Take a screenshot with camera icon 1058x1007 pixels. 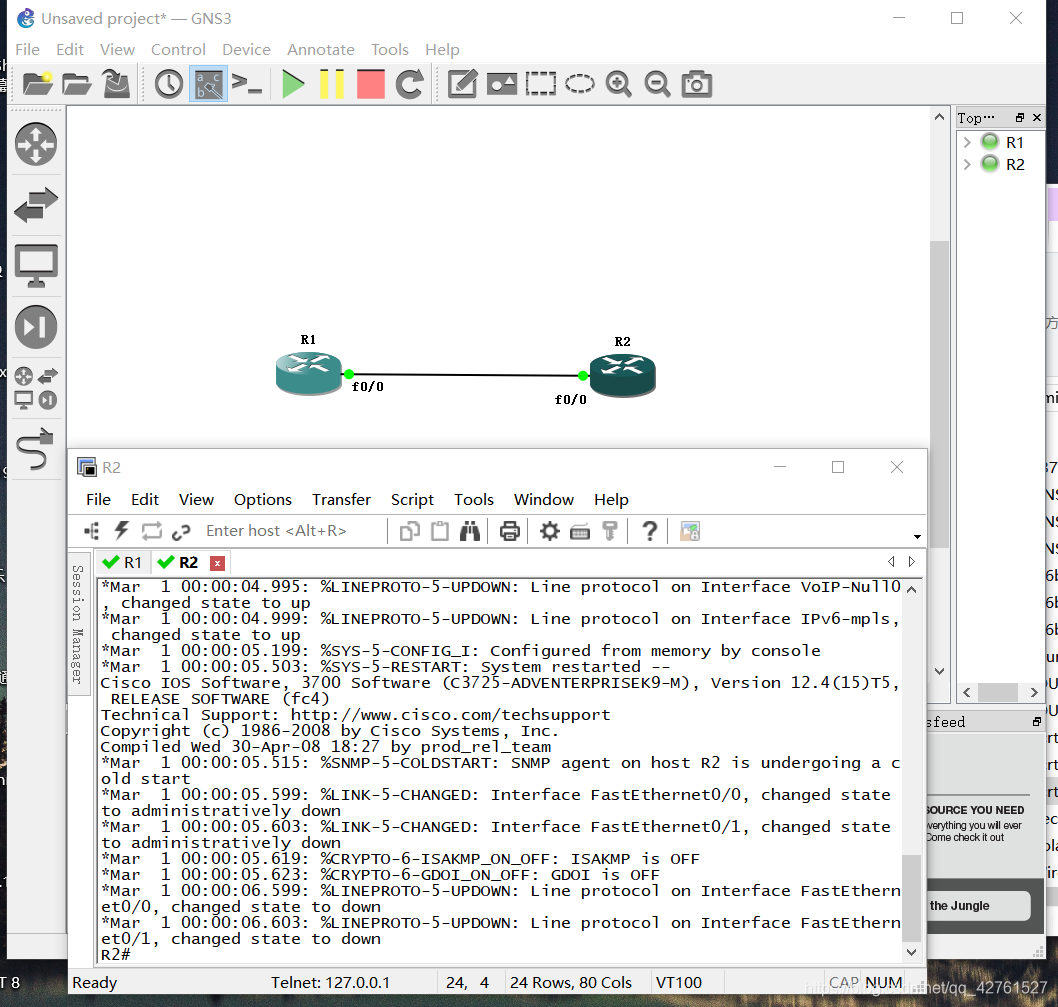tap(696, 84)
